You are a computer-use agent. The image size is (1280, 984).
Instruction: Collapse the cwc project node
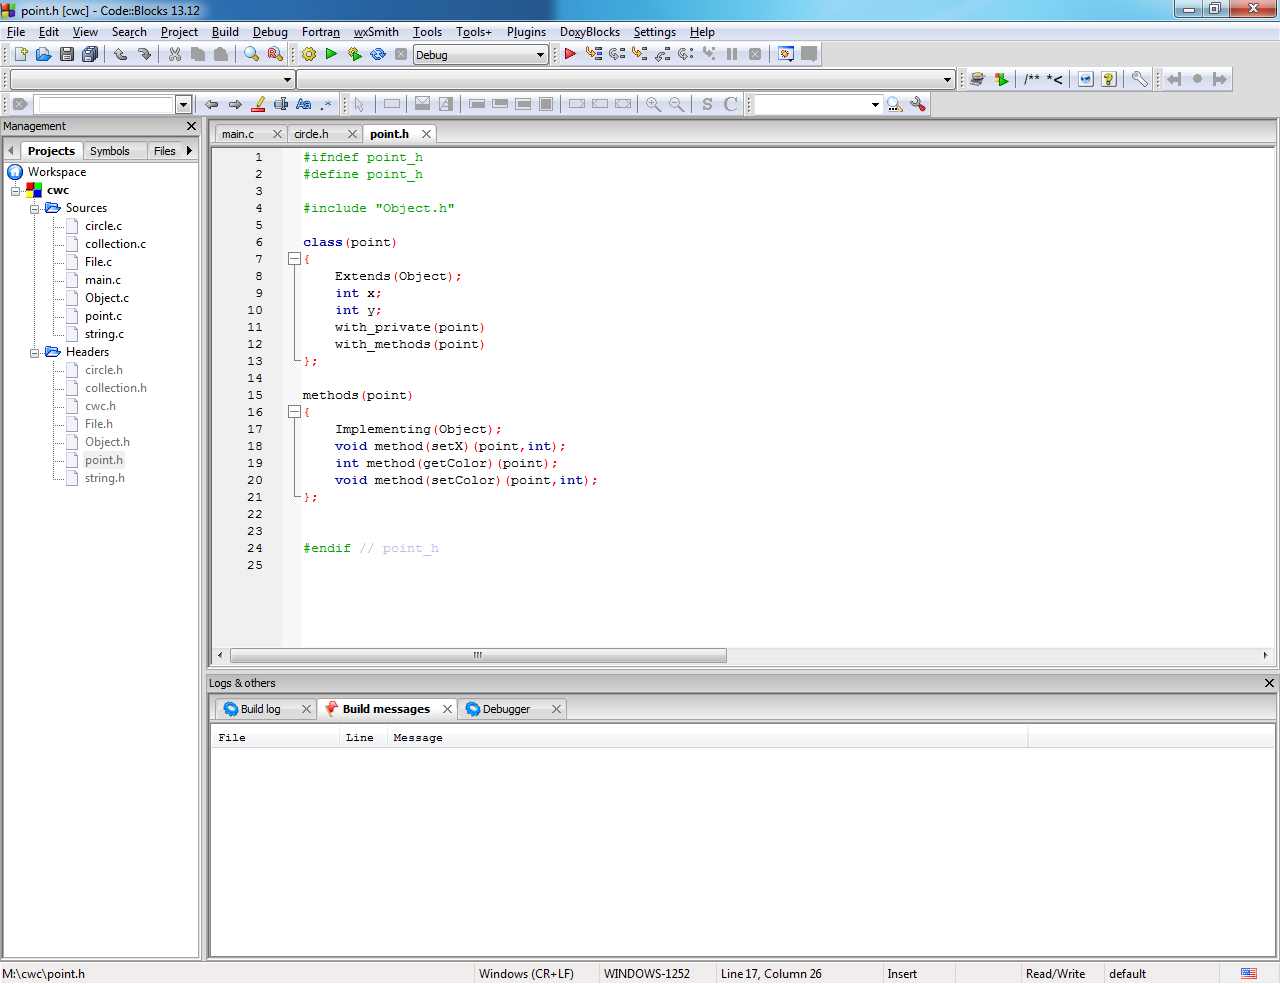pyautogui.click(x=16, y=190)
